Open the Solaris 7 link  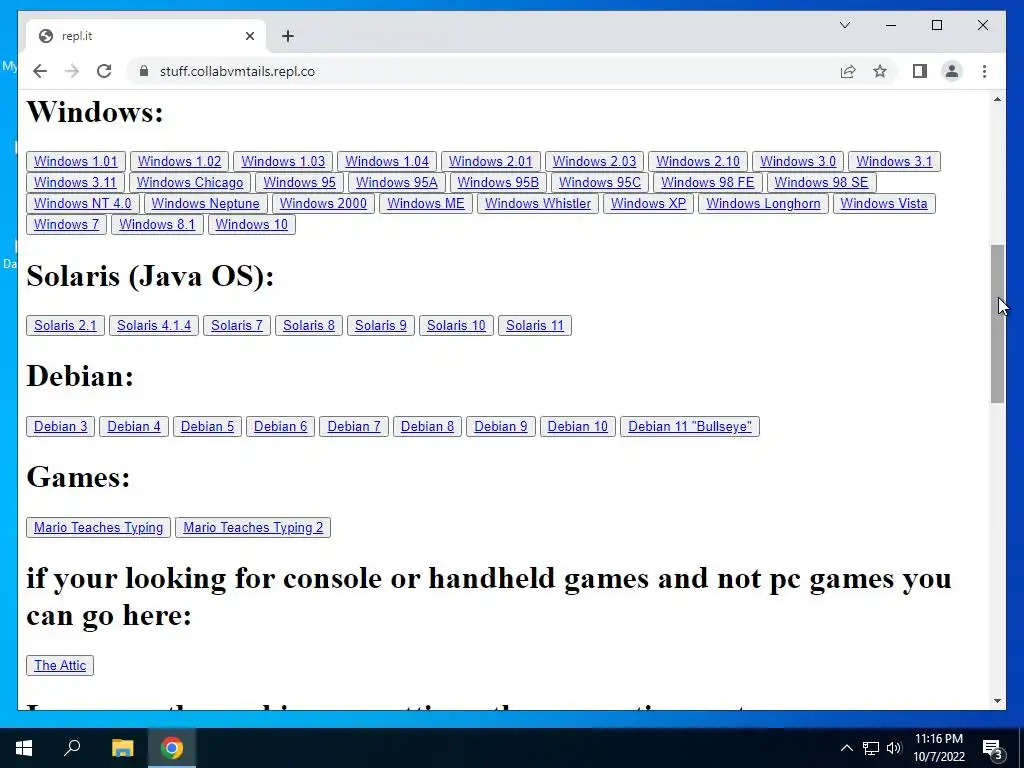pyautogui.click(x=237, y=325)
